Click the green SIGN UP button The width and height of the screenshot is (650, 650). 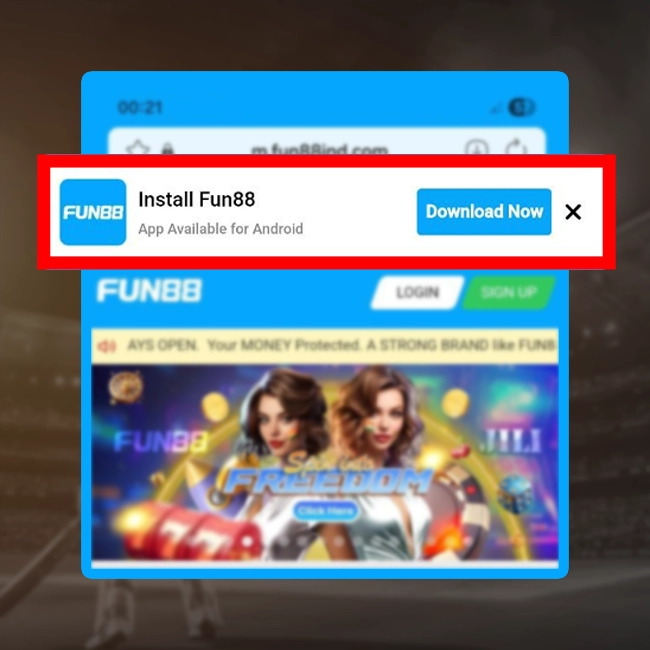point(509,293)
